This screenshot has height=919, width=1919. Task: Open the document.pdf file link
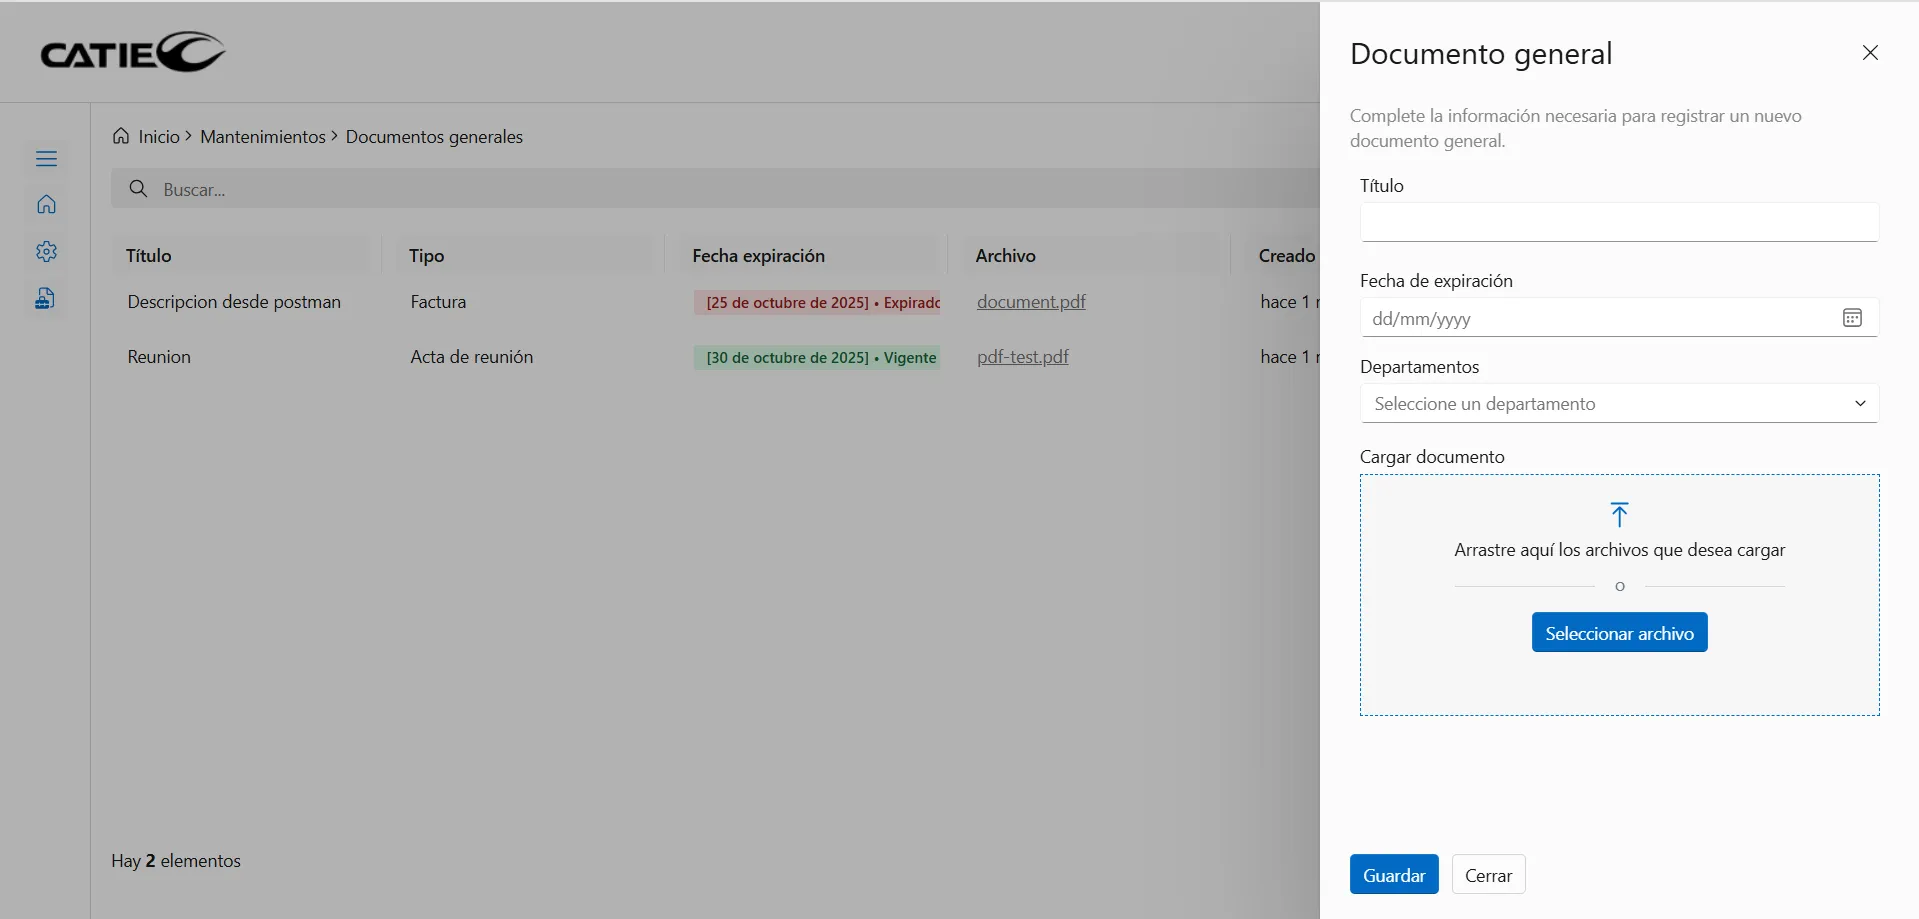coord(1030,302)
